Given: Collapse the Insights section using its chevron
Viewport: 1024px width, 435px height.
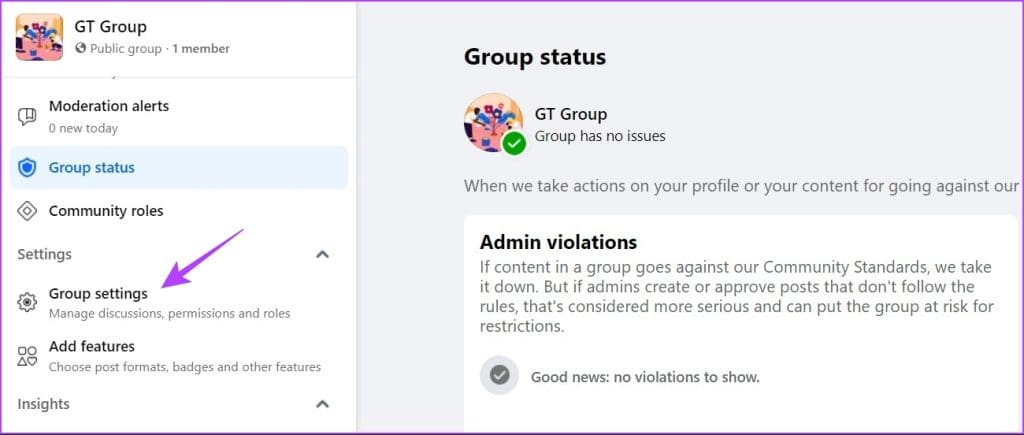Looking at the screenshot, I should point(322,404).
